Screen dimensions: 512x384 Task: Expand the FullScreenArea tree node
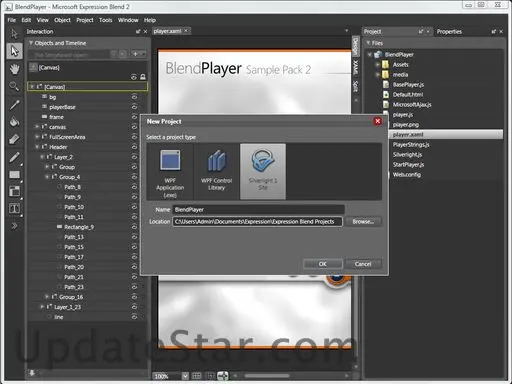click(x=37, y=137)
